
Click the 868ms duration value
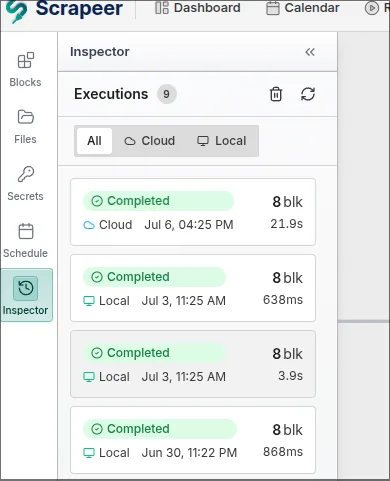point(283,452)
